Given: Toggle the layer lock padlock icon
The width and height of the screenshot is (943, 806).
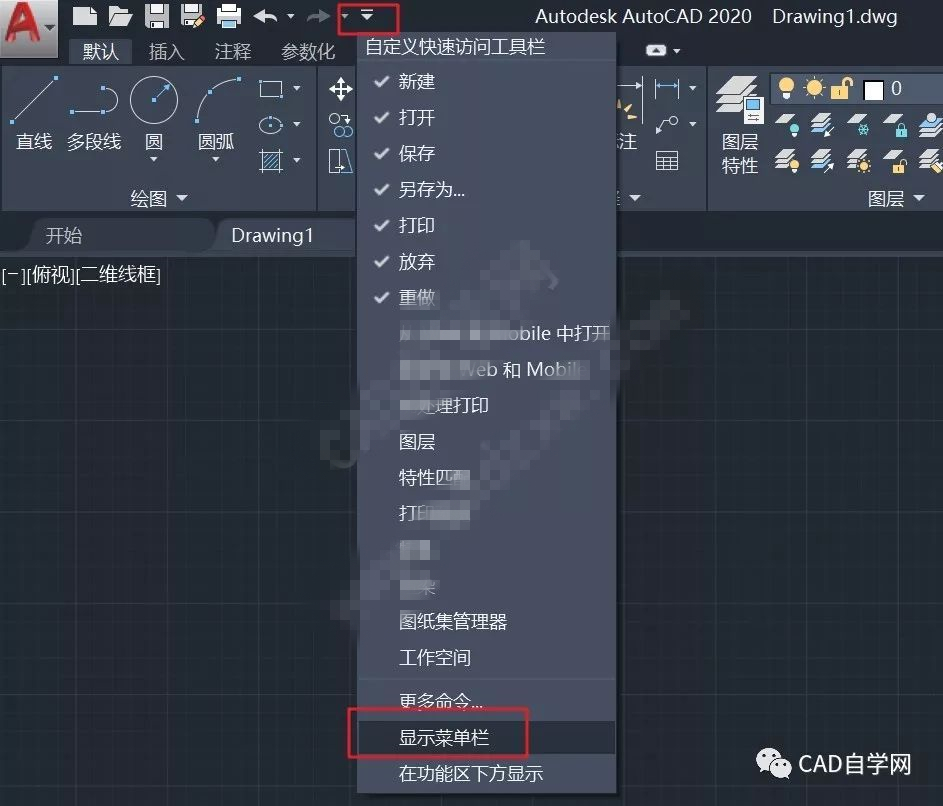Looking at the screenshot, I should (x=841, y=88).
